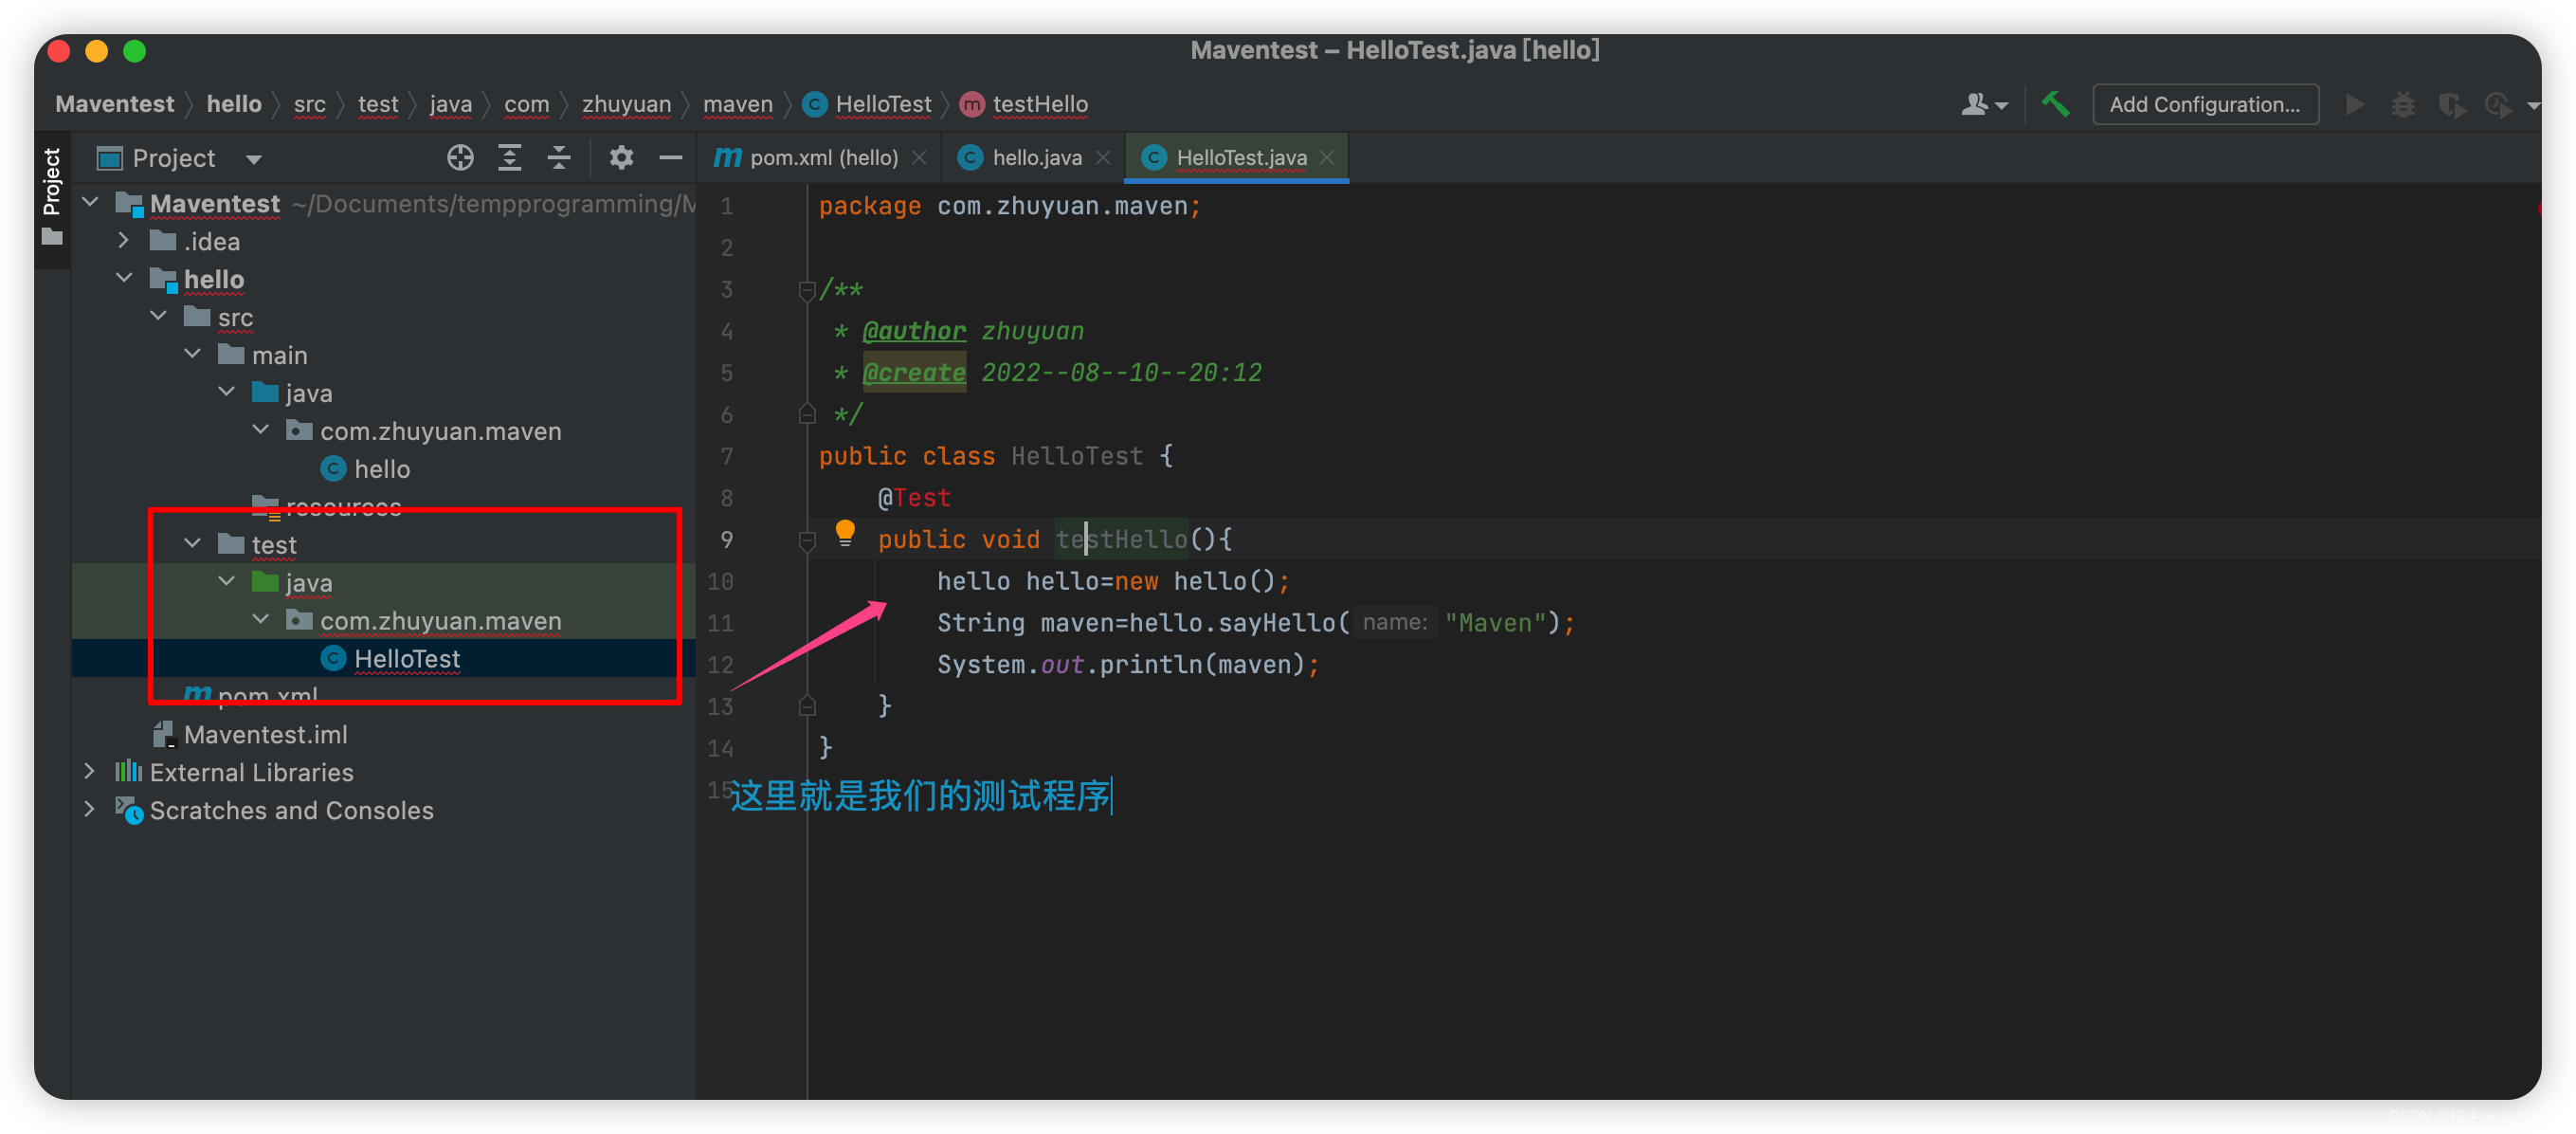Close the pom.xml (hello) tab

click(920, 157)
